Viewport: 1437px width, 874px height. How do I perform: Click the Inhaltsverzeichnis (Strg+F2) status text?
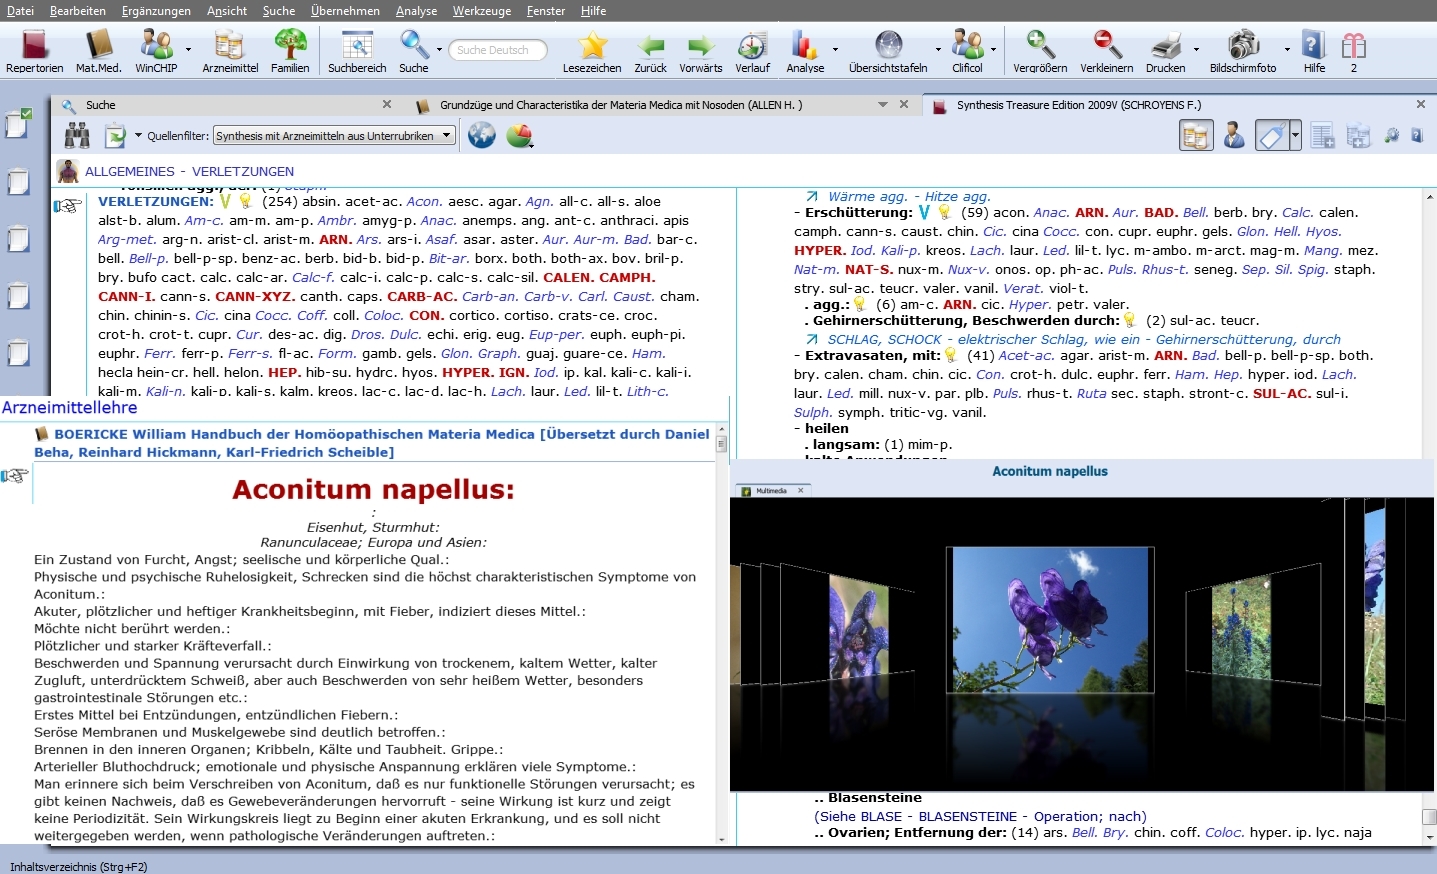(79, 867)
